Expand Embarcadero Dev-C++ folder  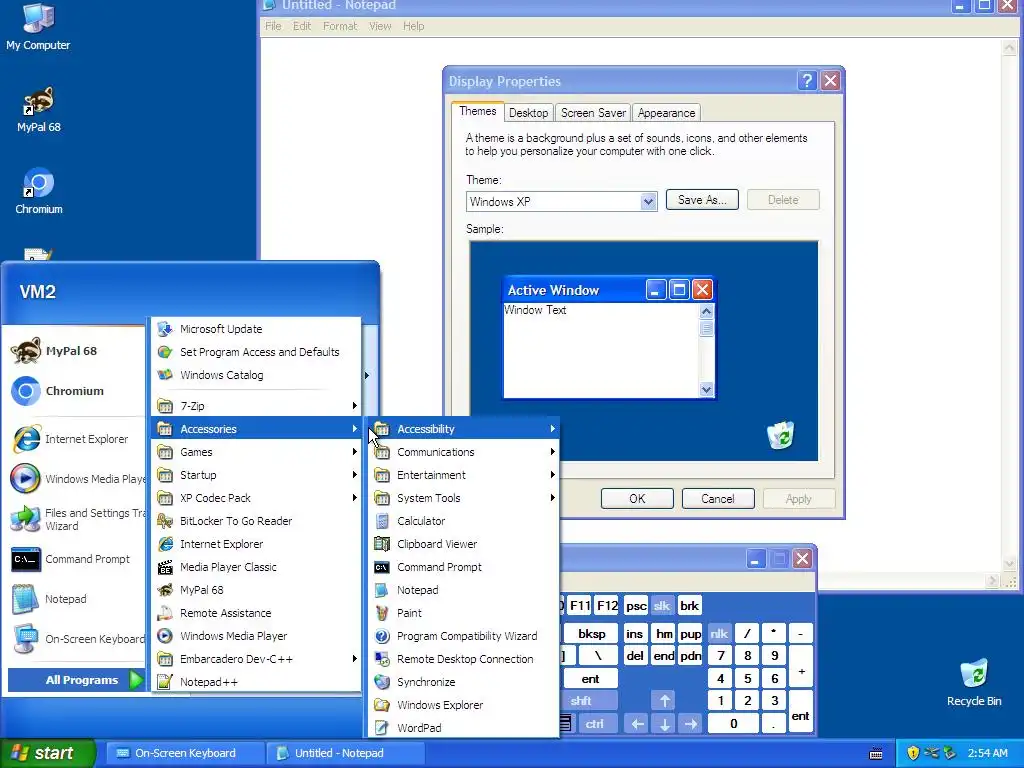coord(257,659)
